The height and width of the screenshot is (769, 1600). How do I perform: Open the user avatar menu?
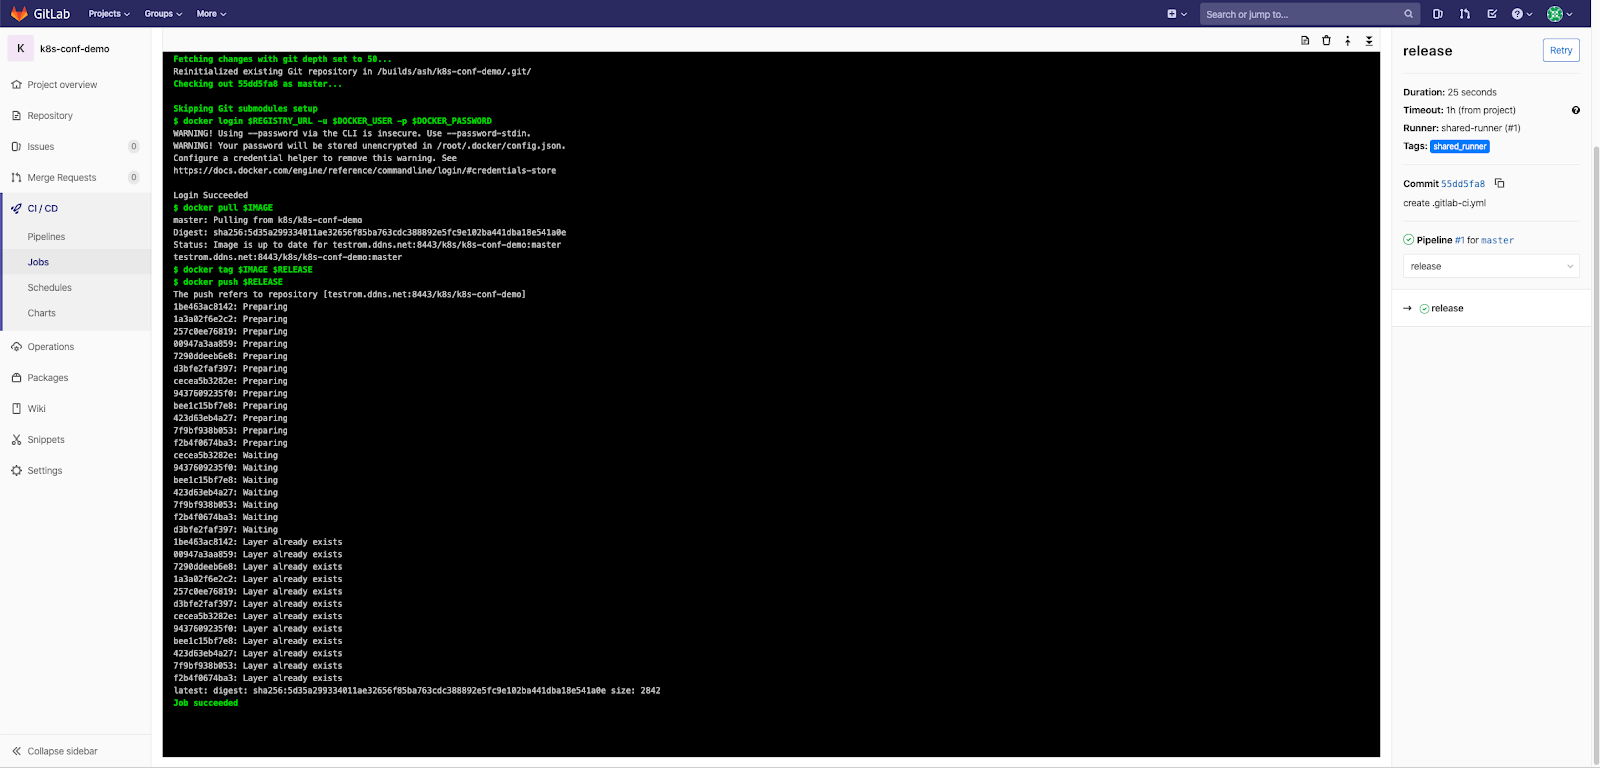[1560, 14]
